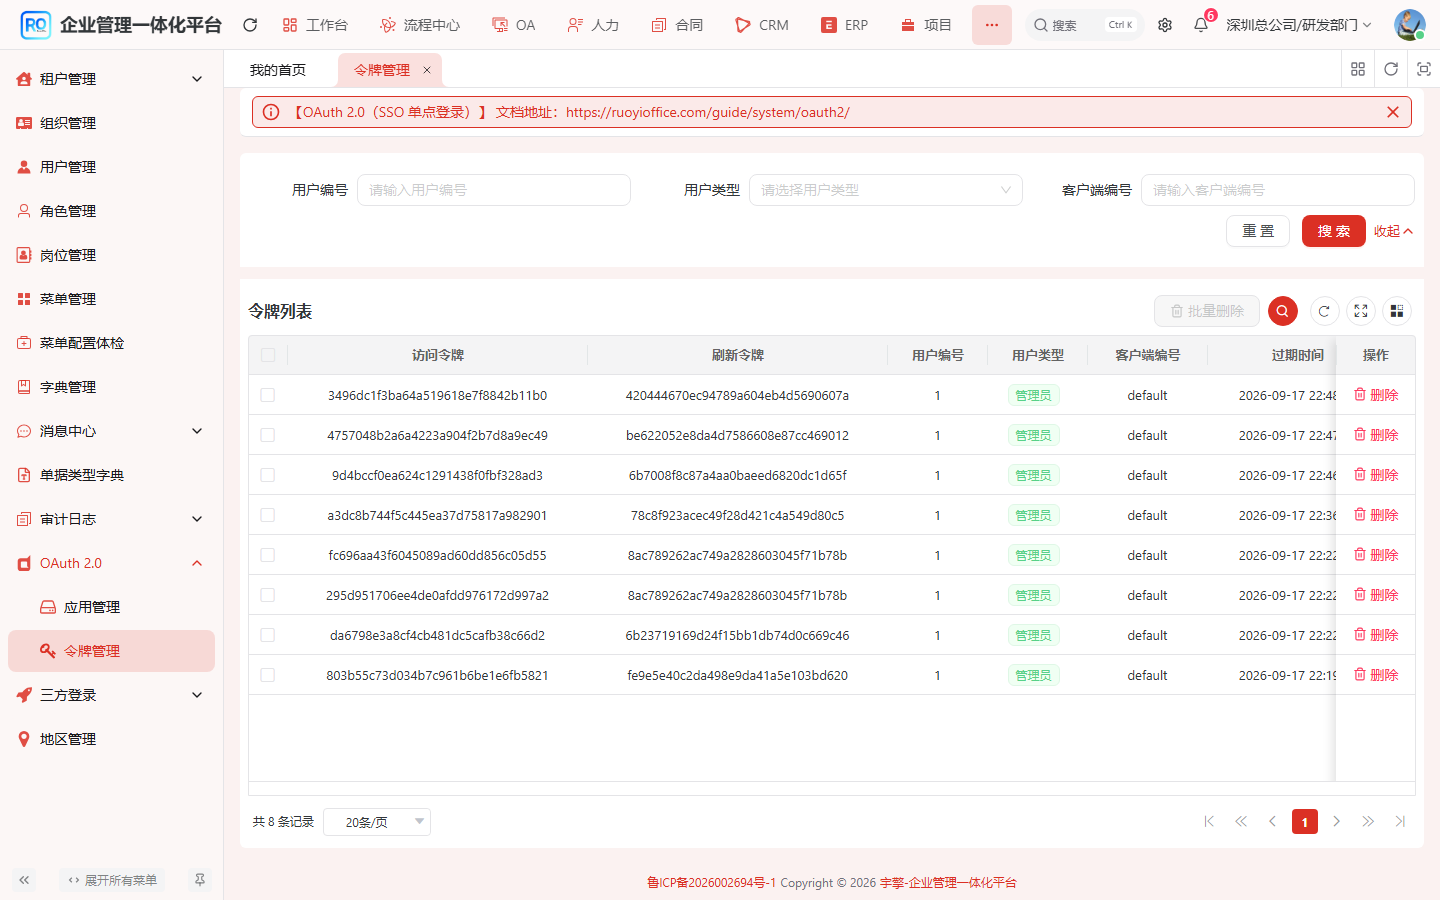Delete the token da6798e3a8cf4cb481dc5cafb38c66d2
Image resolution: width=1440 pixels, height=900 pixels.
[x=1376, y=635]
